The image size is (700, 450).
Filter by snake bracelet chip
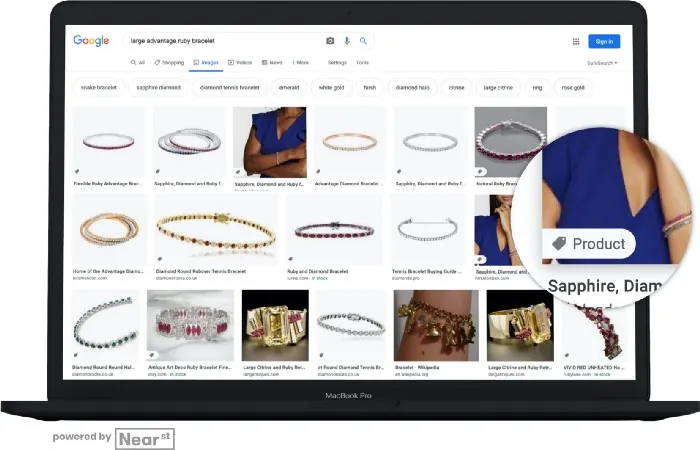point(99,88)
